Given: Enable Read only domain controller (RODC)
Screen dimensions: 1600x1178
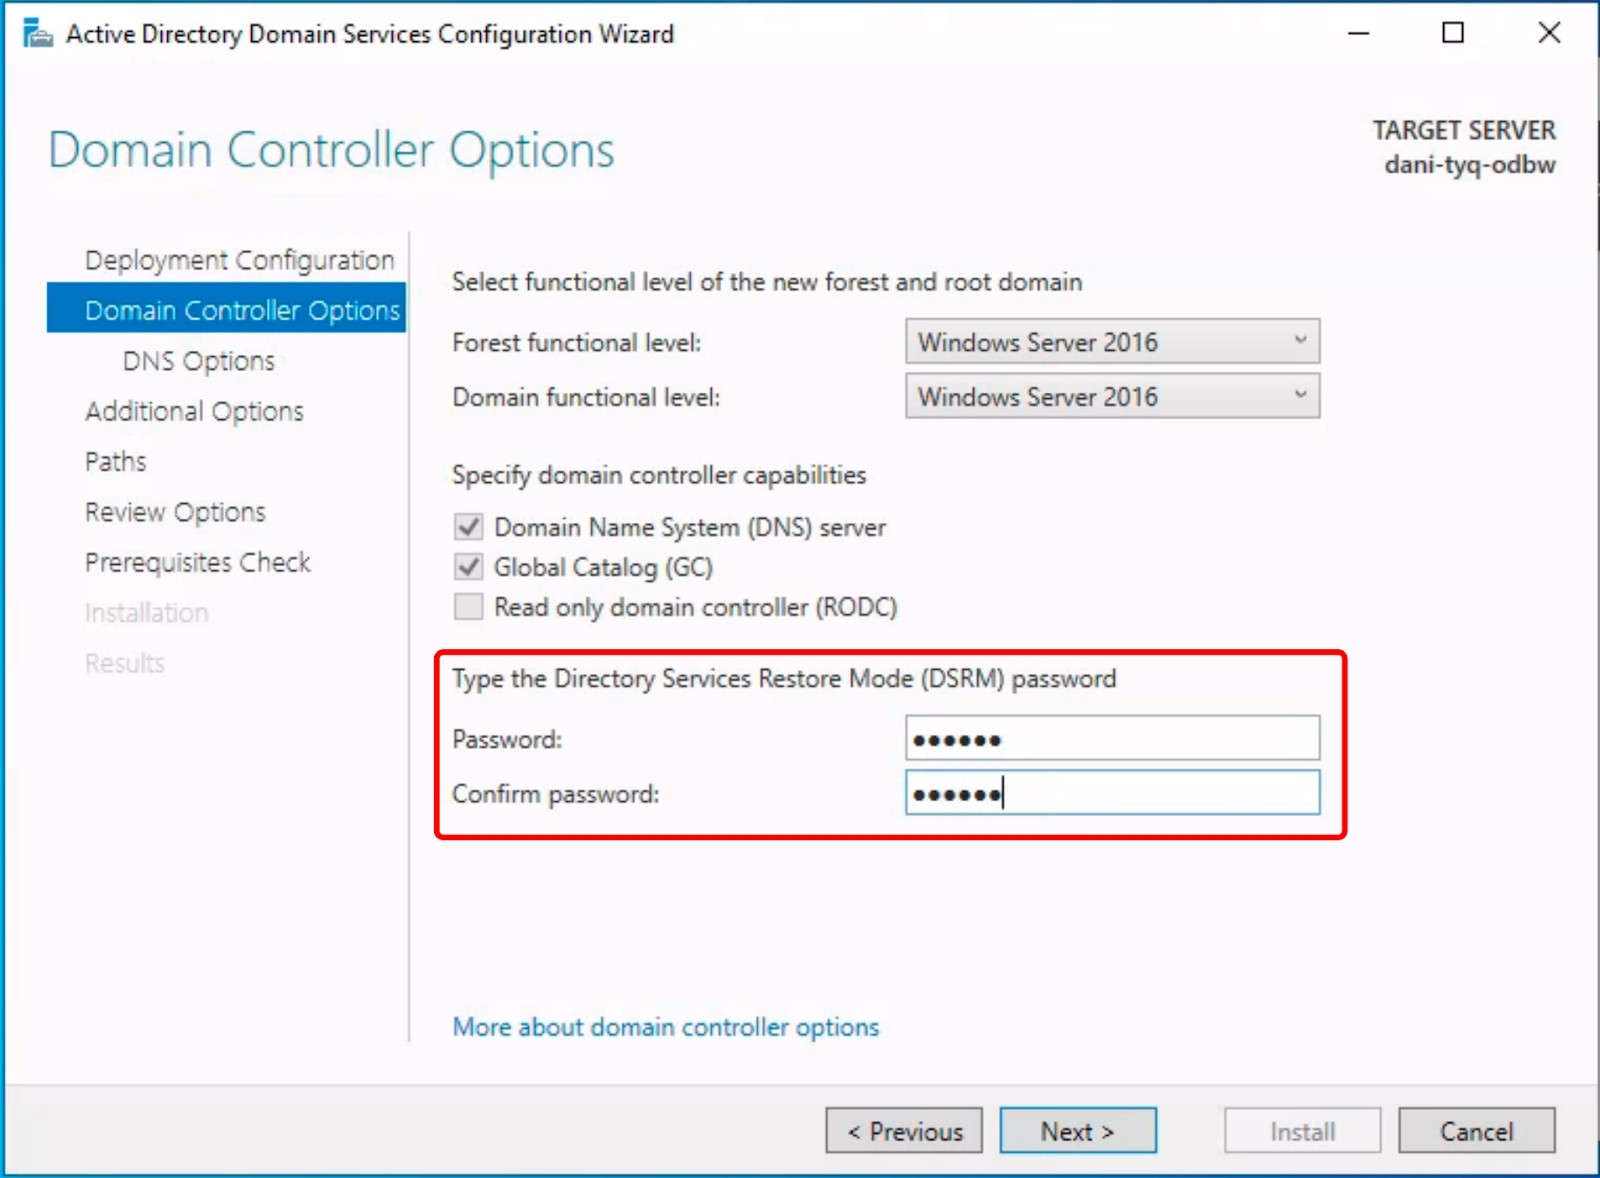Looking at the screenshot, I should point(467,607).
